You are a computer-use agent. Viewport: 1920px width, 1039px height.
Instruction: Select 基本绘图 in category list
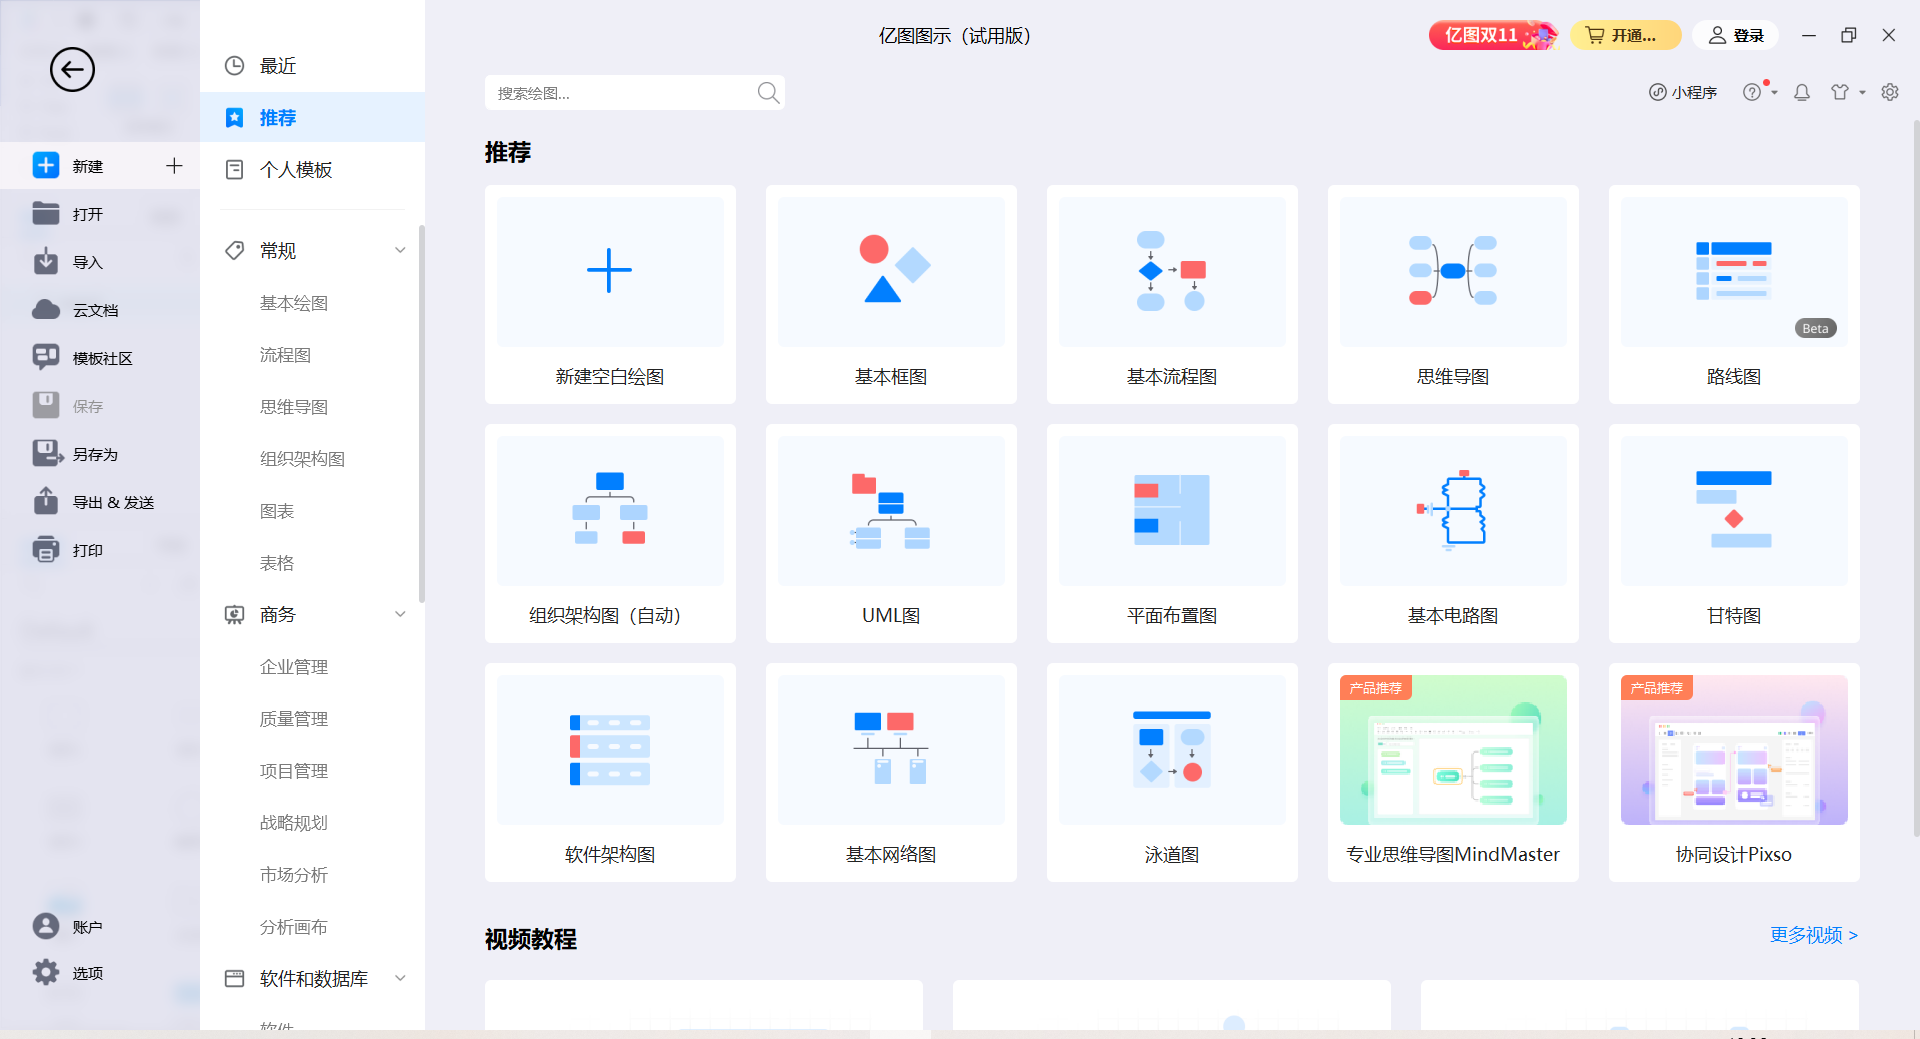point(294,303)
